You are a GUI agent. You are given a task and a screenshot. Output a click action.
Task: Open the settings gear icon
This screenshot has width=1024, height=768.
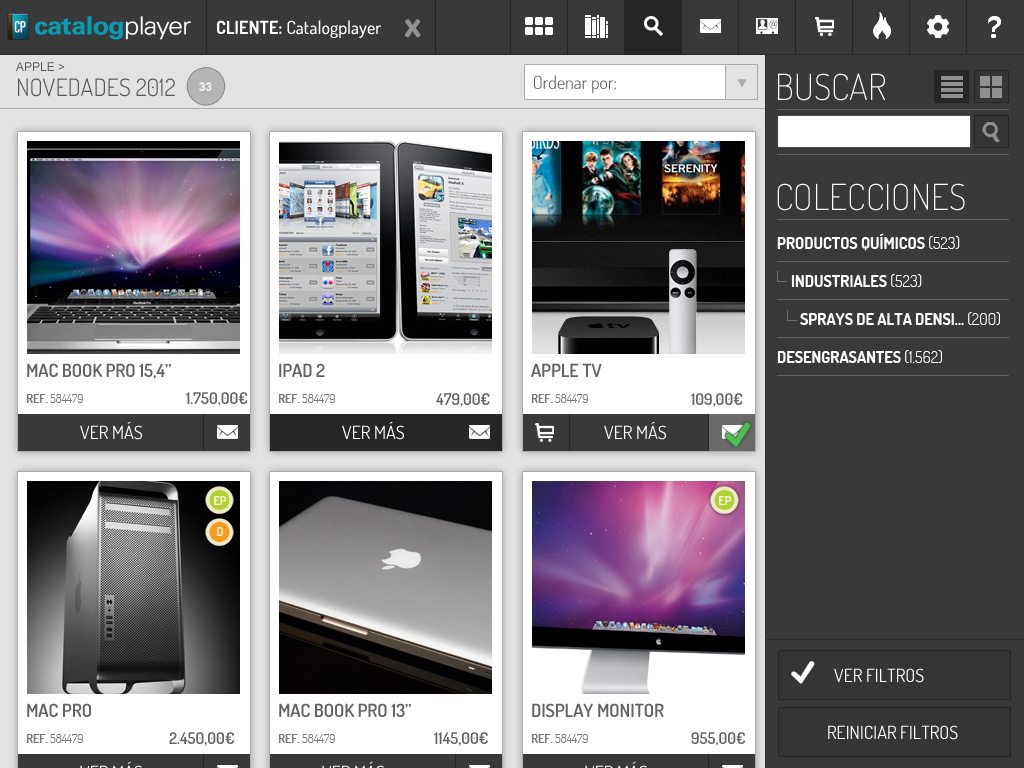click(x=938, y=27)
